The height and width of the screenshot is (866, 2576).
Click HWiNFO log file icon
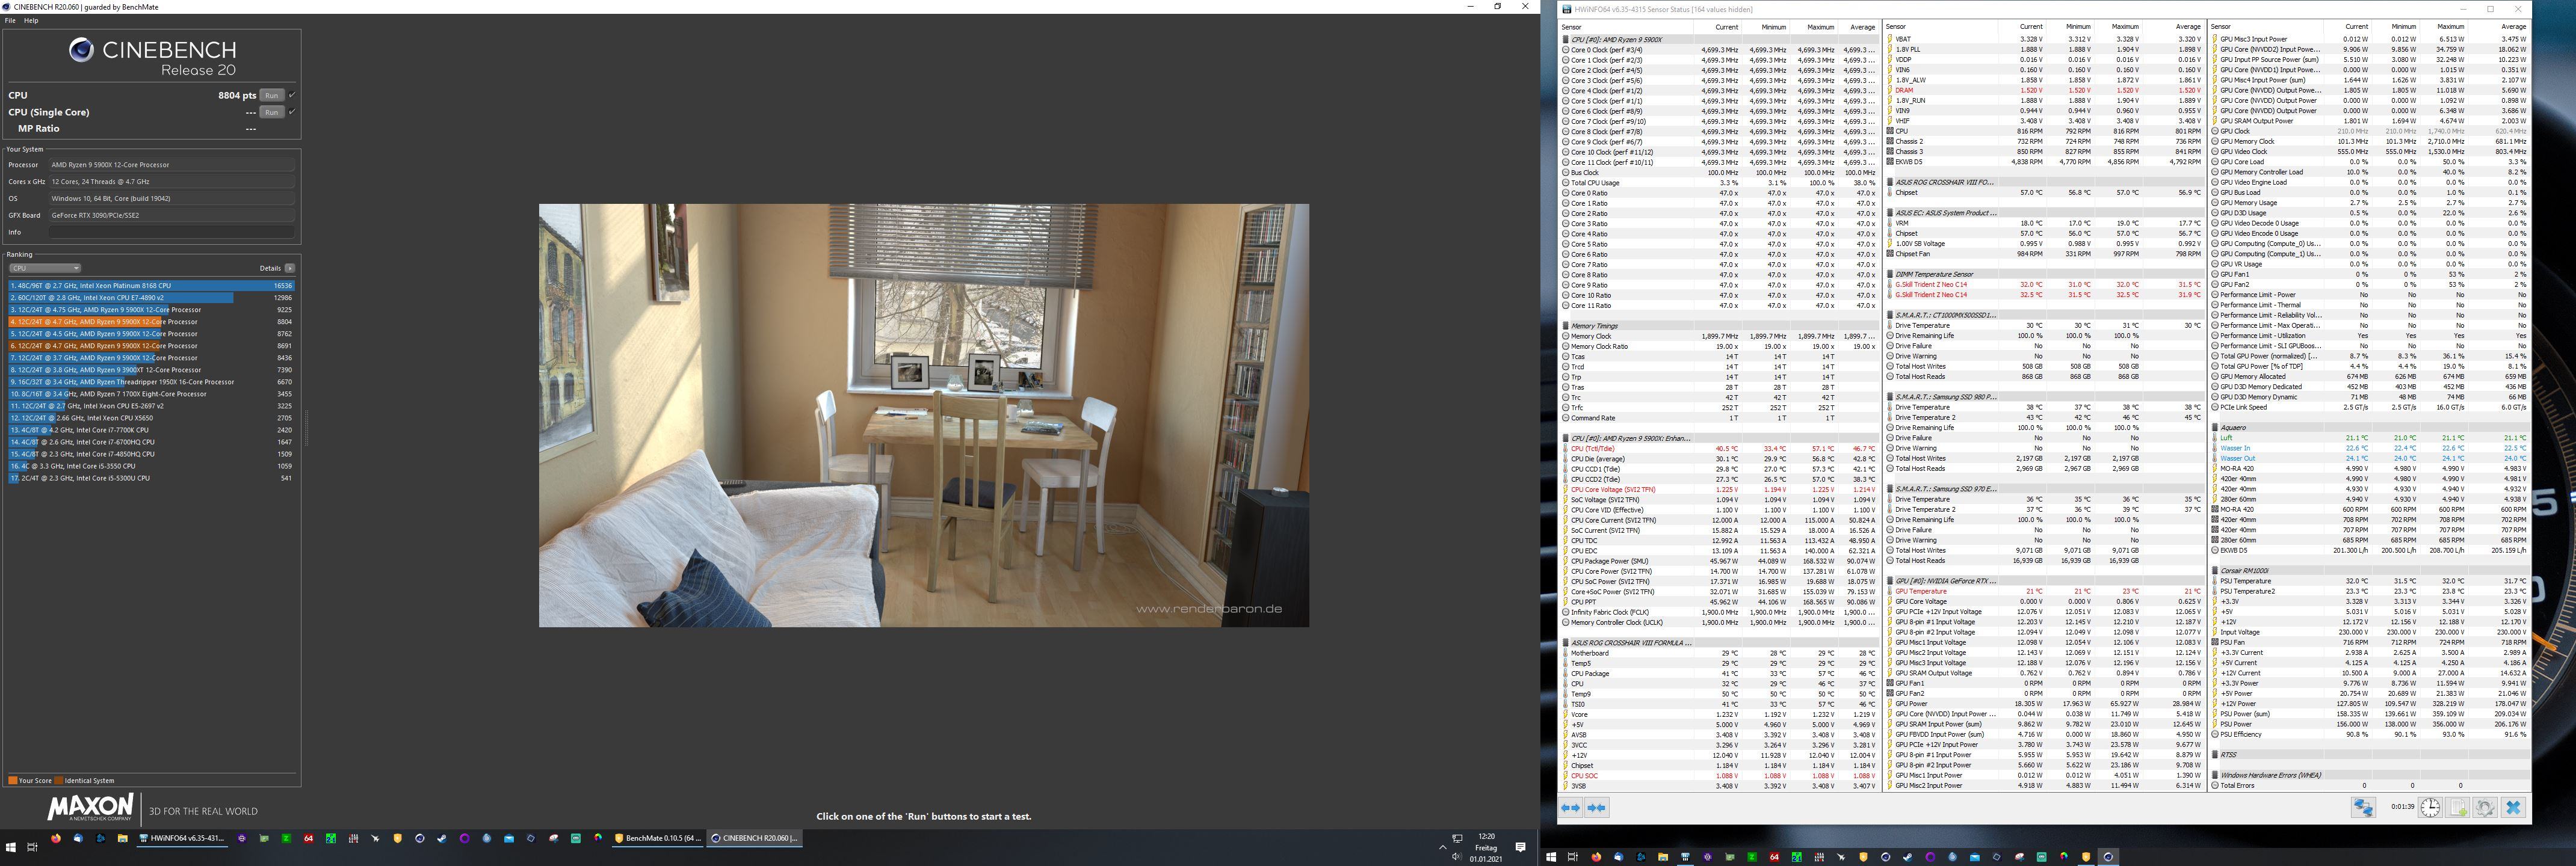point(2458,808)
